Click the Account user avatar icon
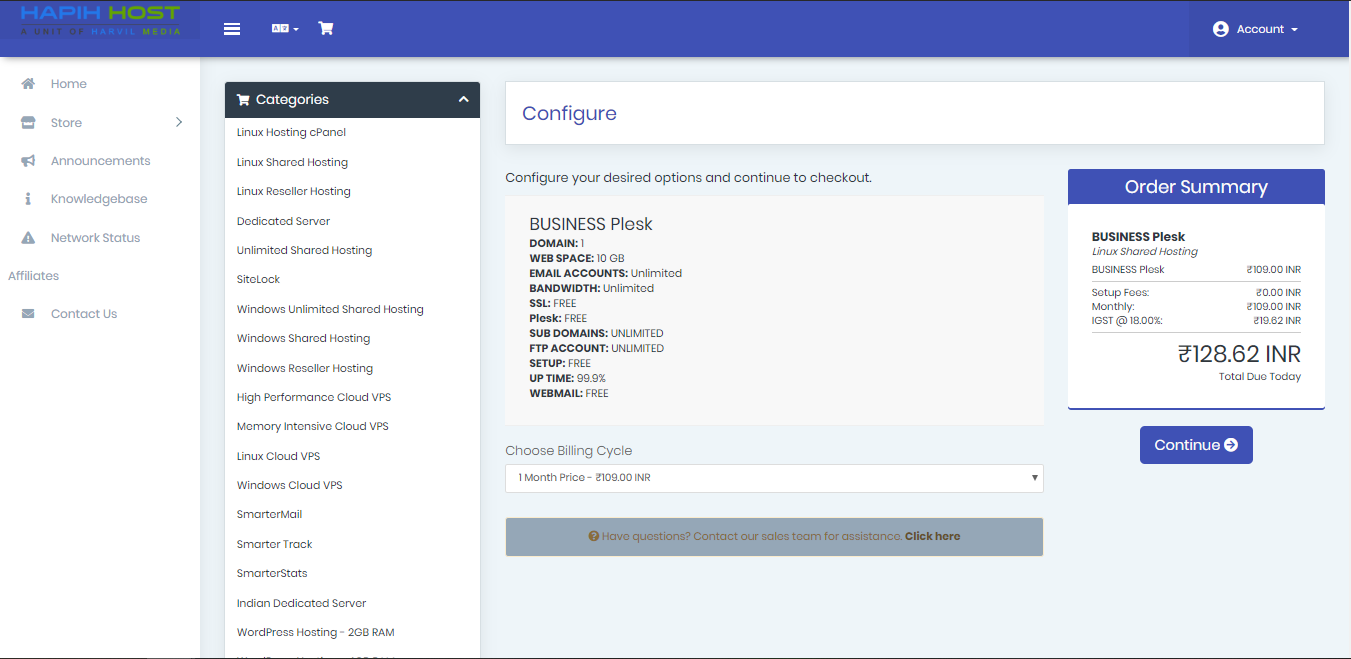 [1220, 29]
